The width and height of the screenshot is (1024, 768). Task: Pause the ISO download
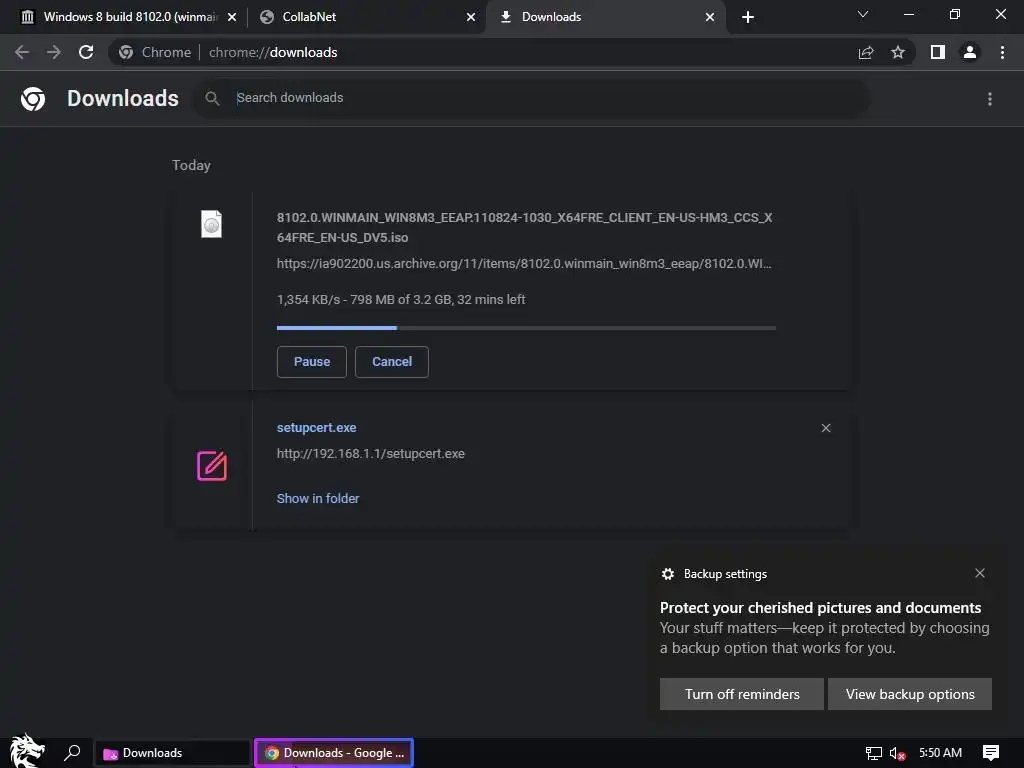pos(312,362)
